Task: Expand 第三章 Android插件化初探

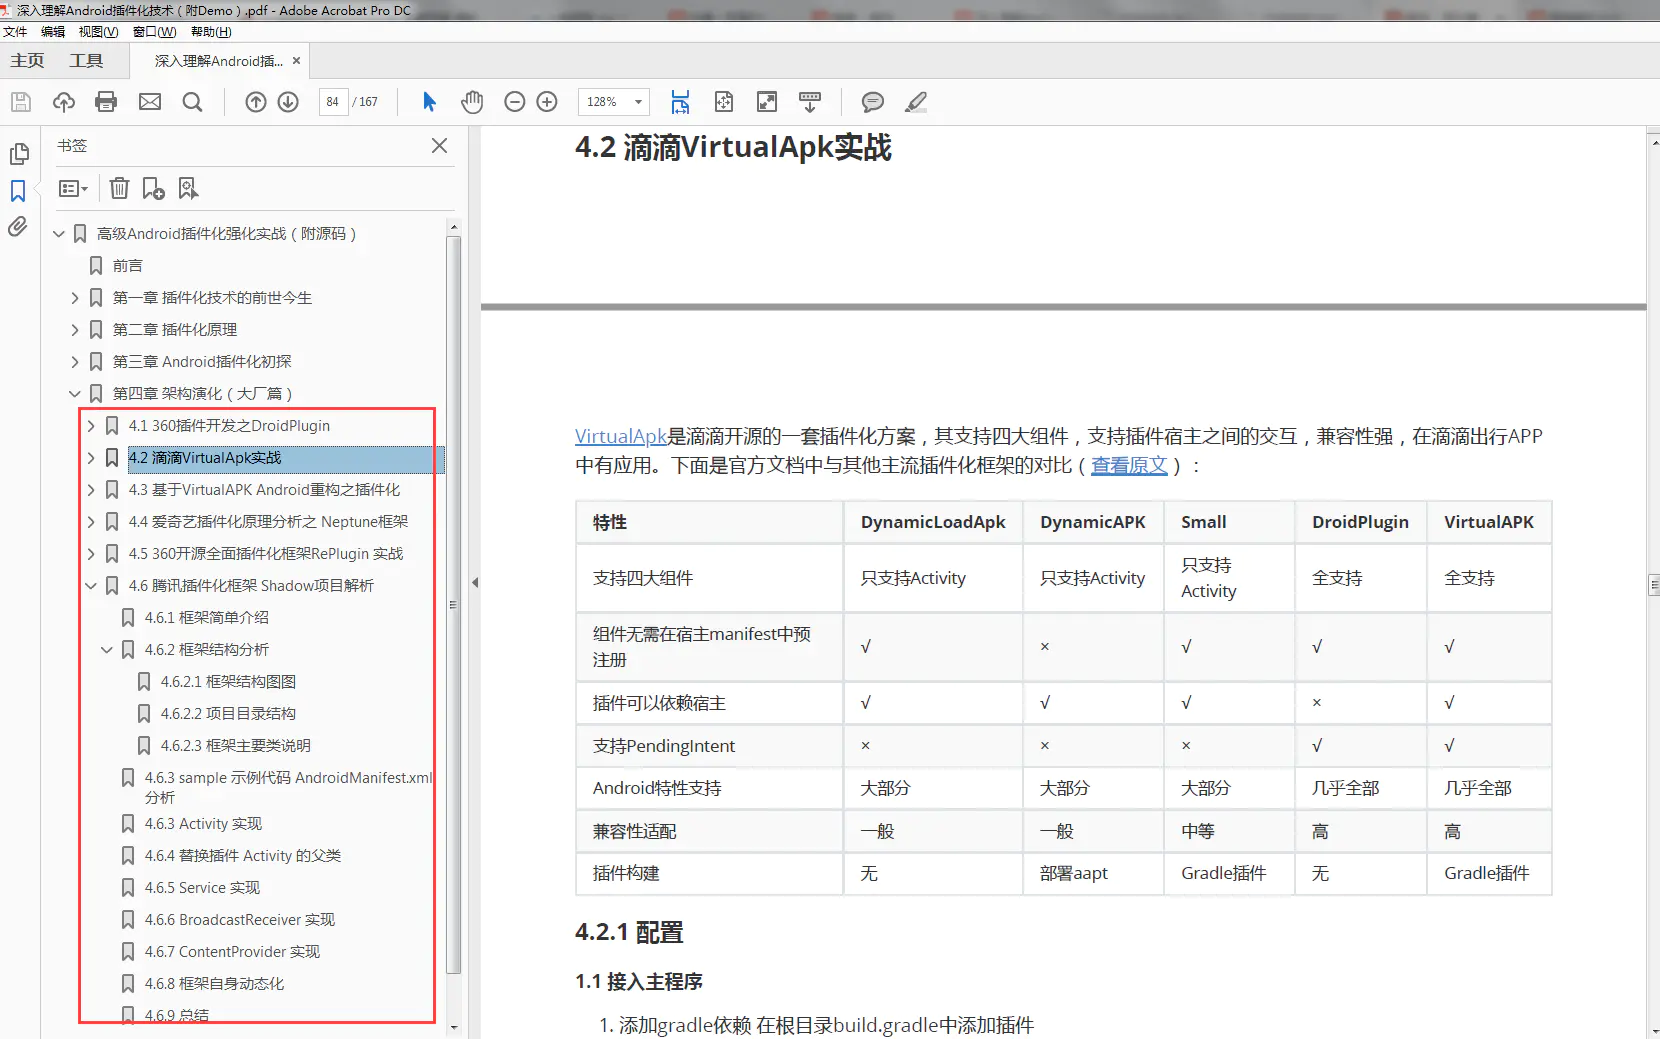Action: 75,362
